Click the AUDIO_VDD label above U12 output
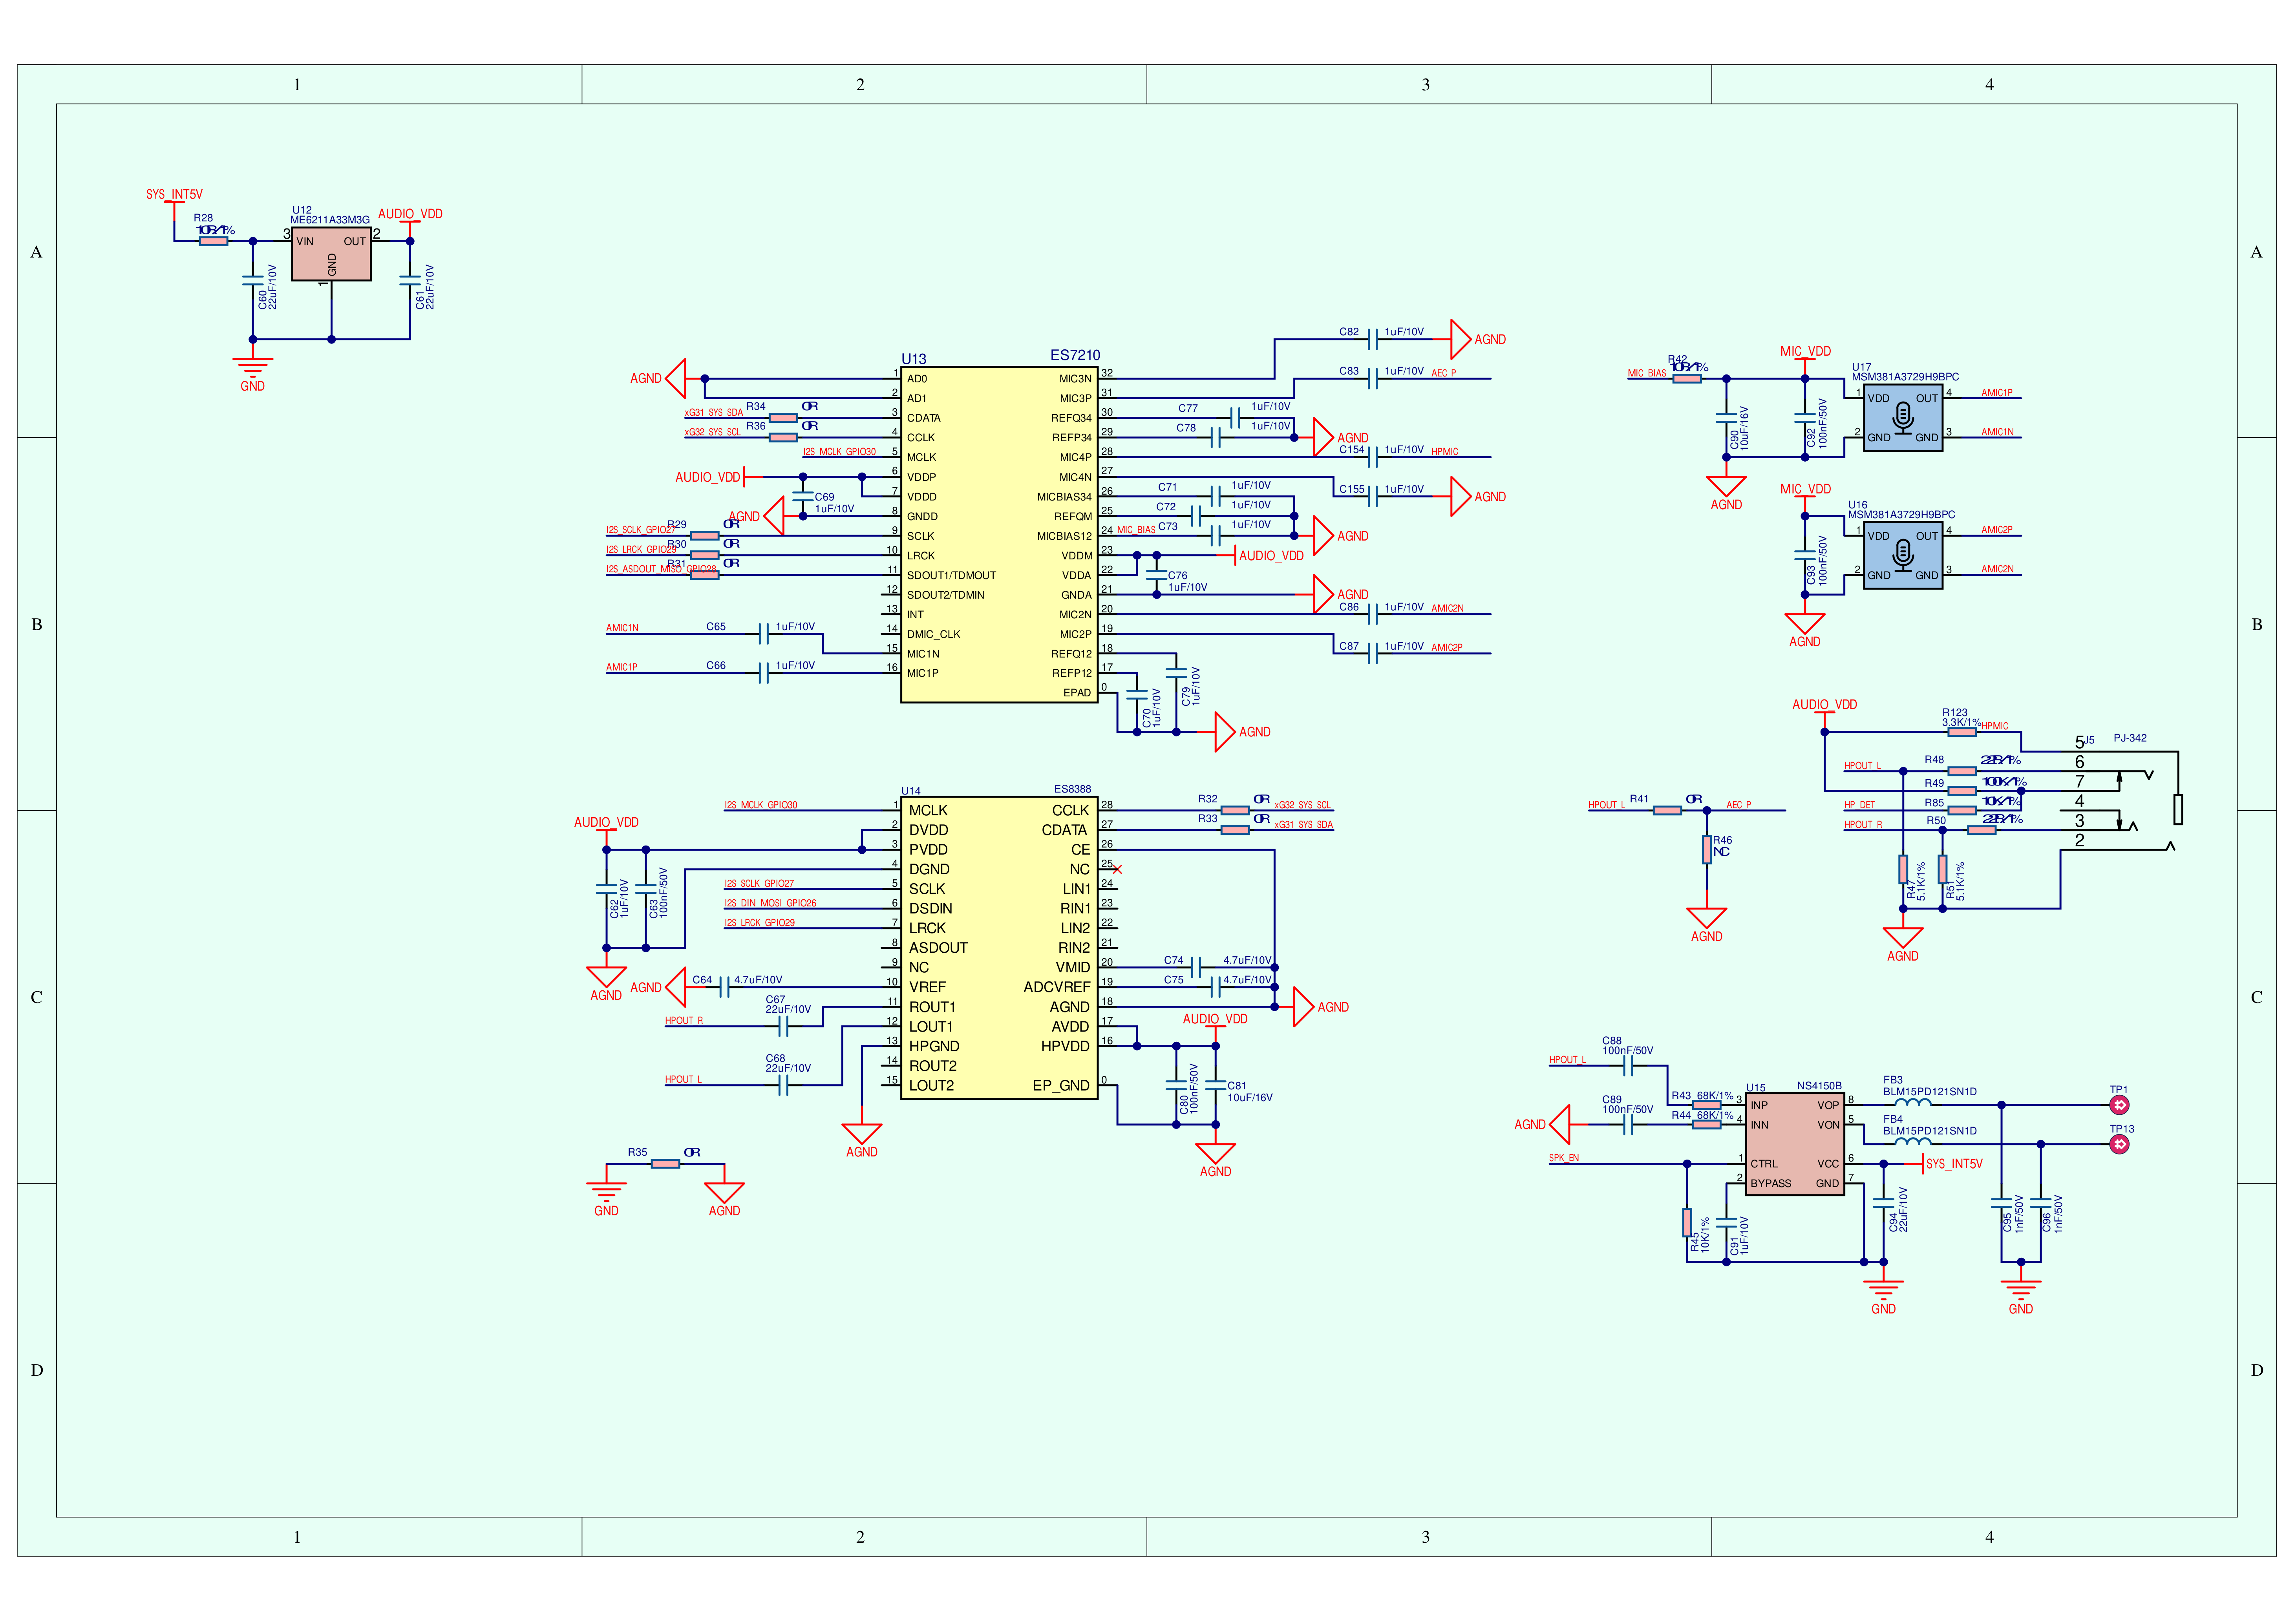 click(410, 214)
